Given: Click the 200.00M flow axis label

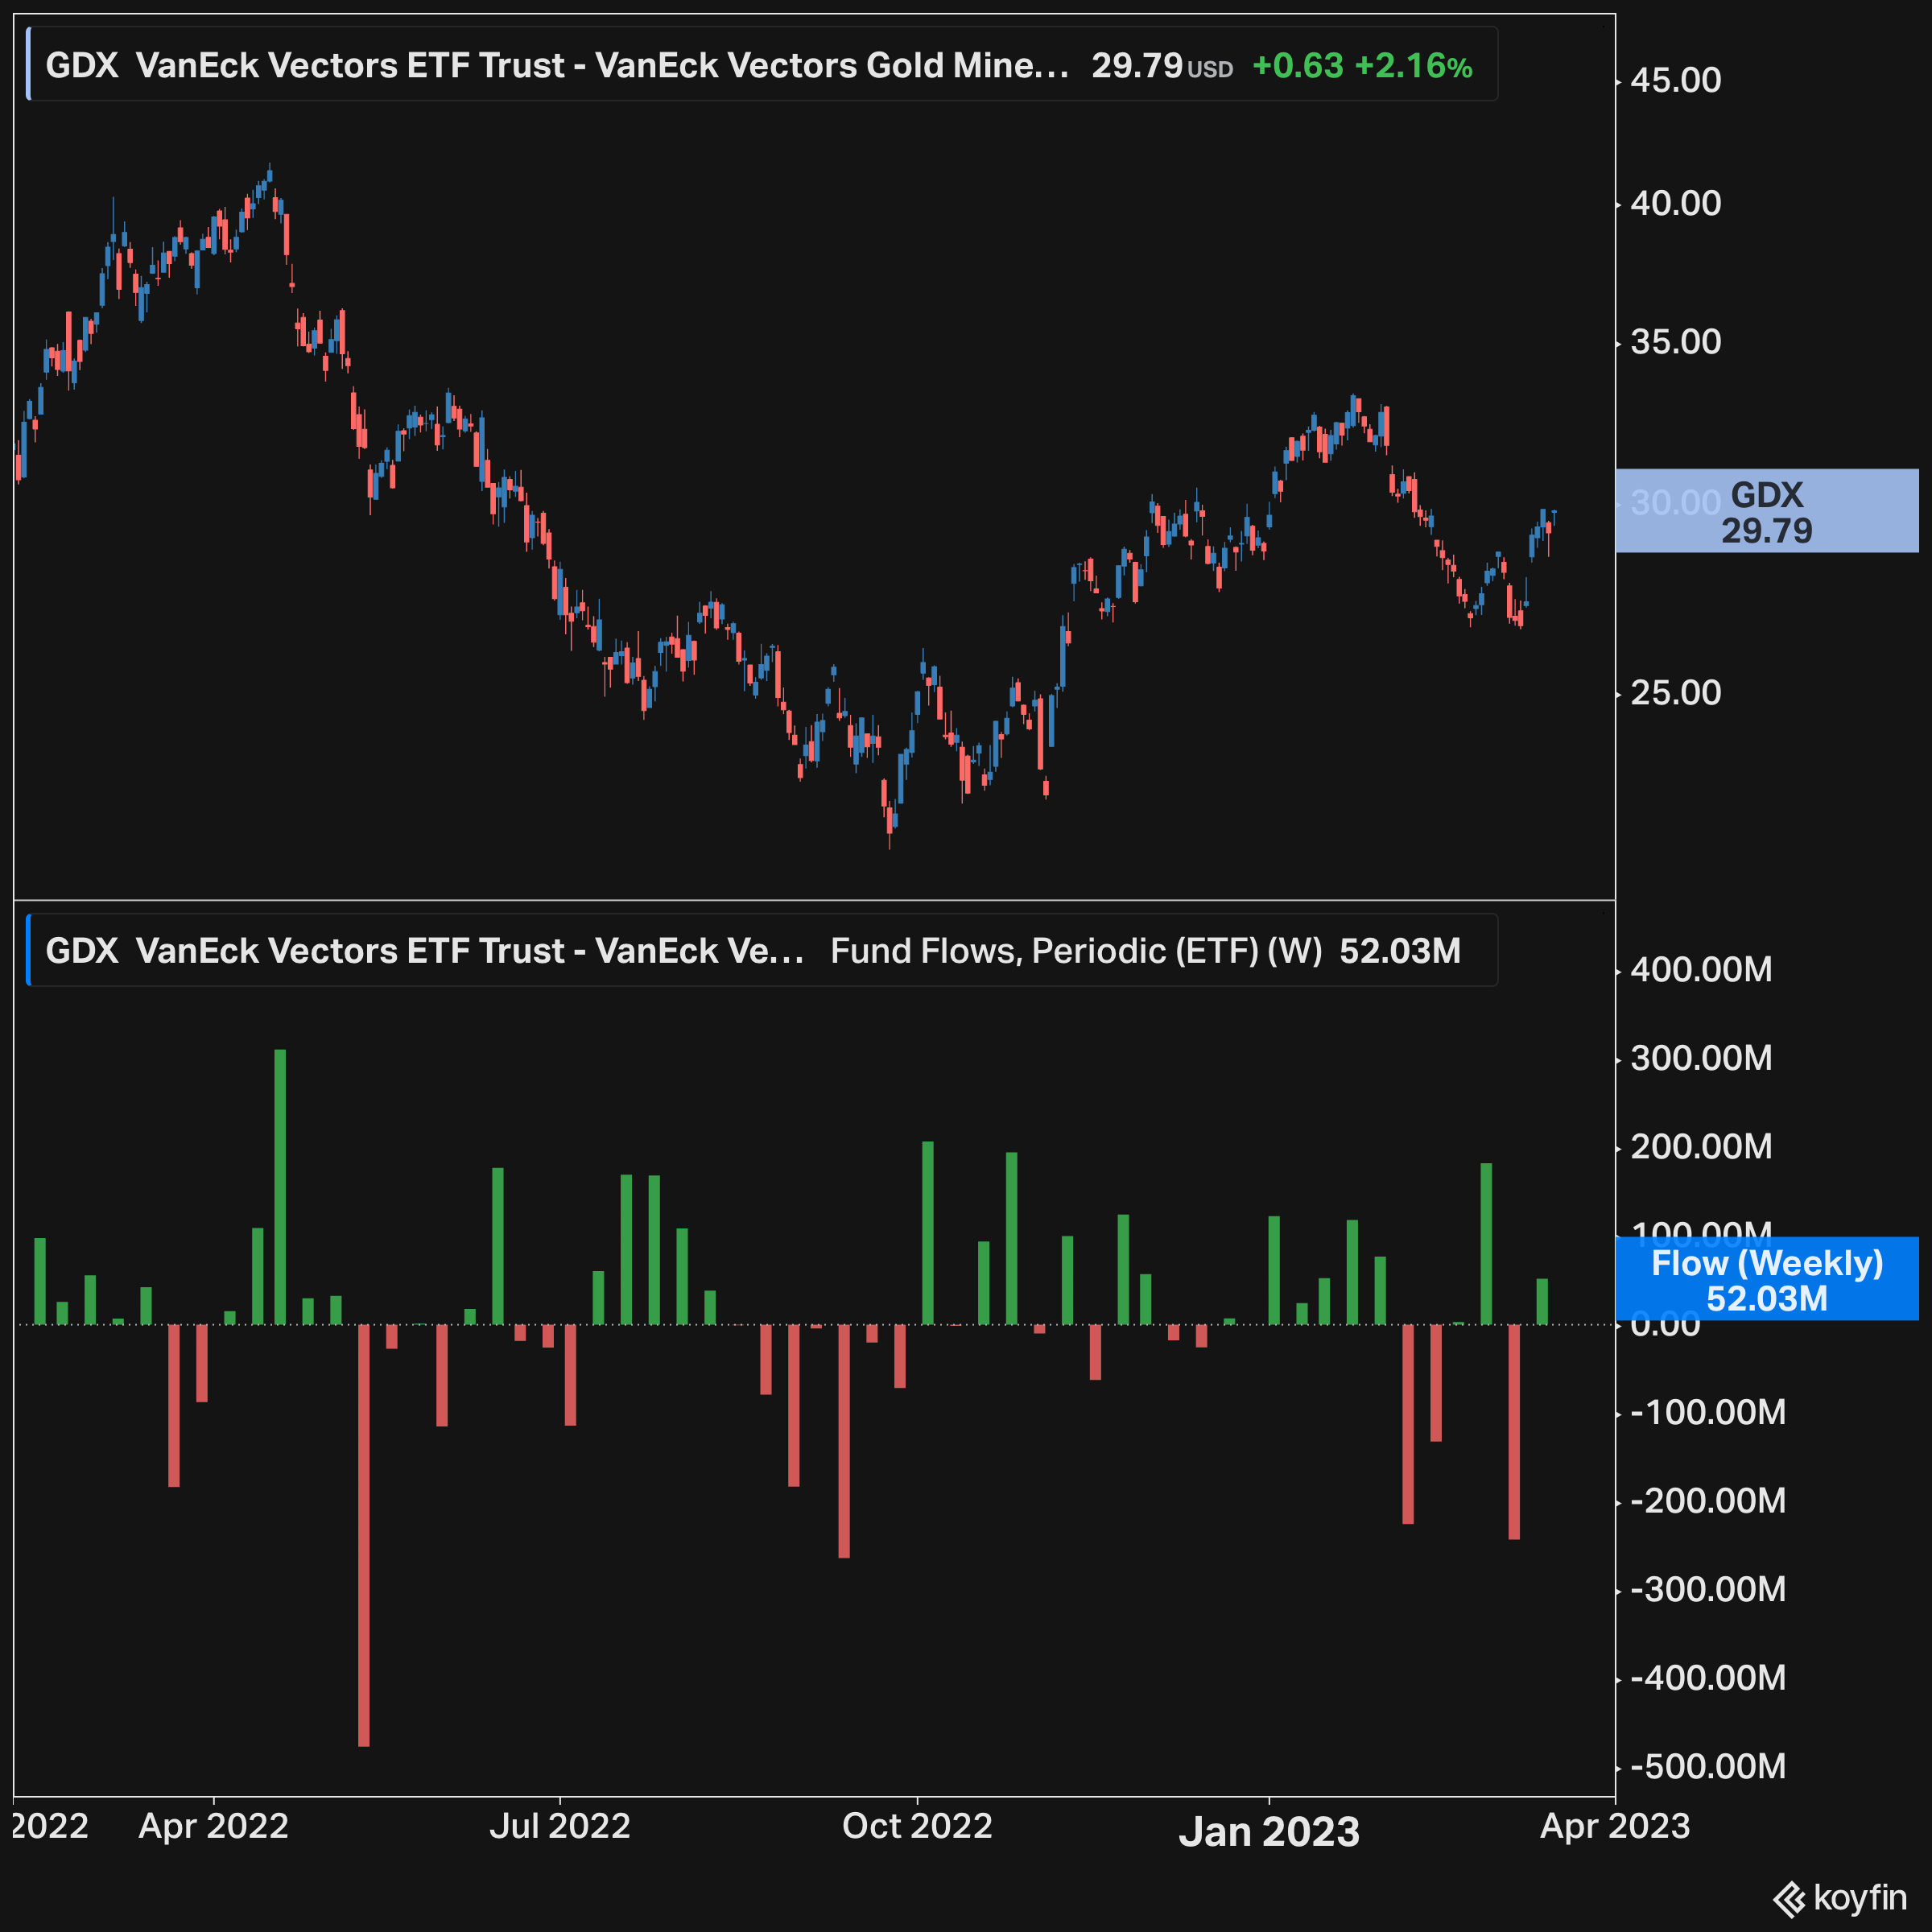Looking at the screenshot, I should coord(1701,1146).
